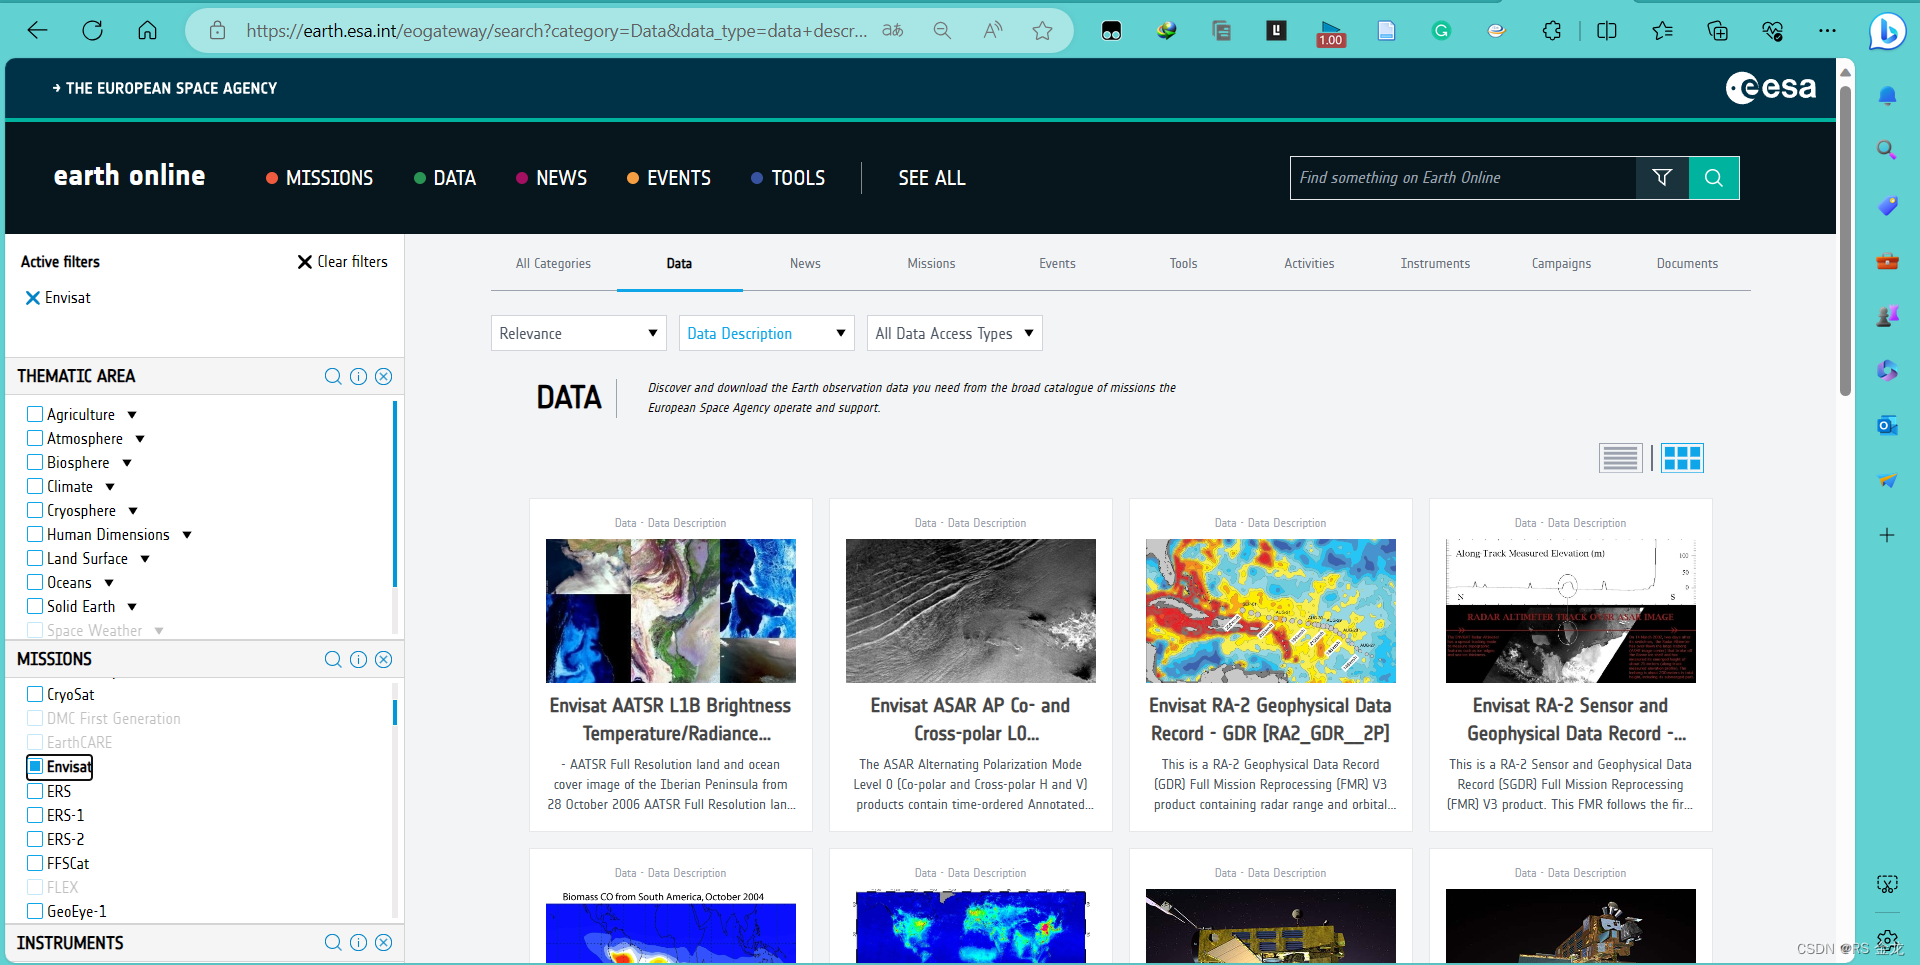
Task: Open the browser extensions puzzle icon
Action: coord(1551,31)
